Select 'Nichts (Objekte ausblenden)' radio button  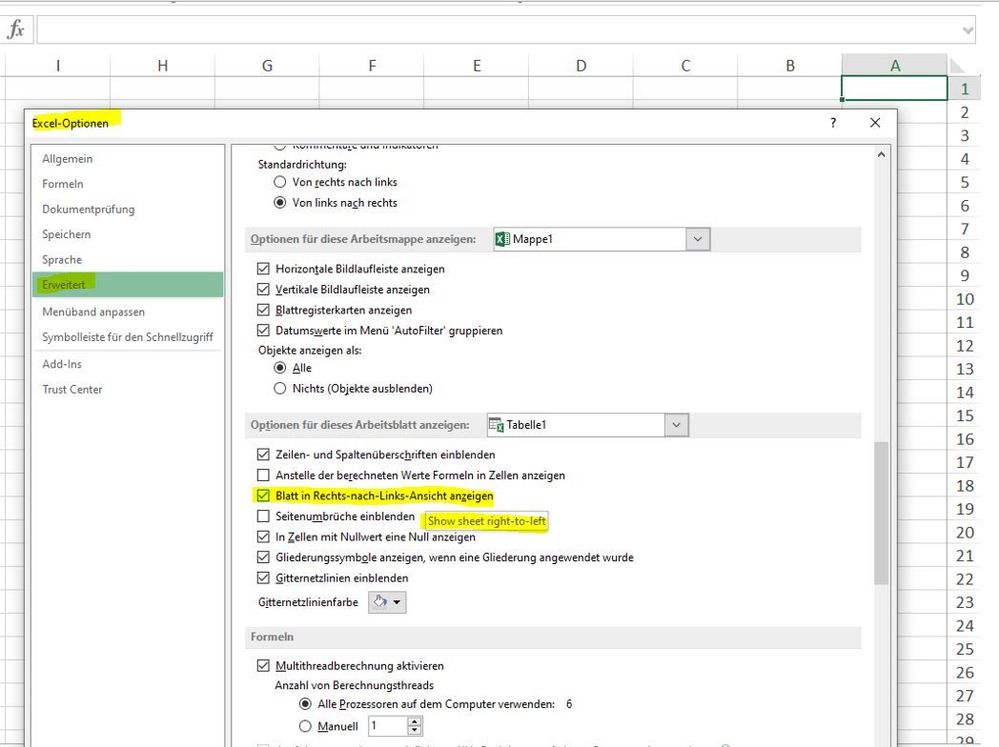(280, 388)
